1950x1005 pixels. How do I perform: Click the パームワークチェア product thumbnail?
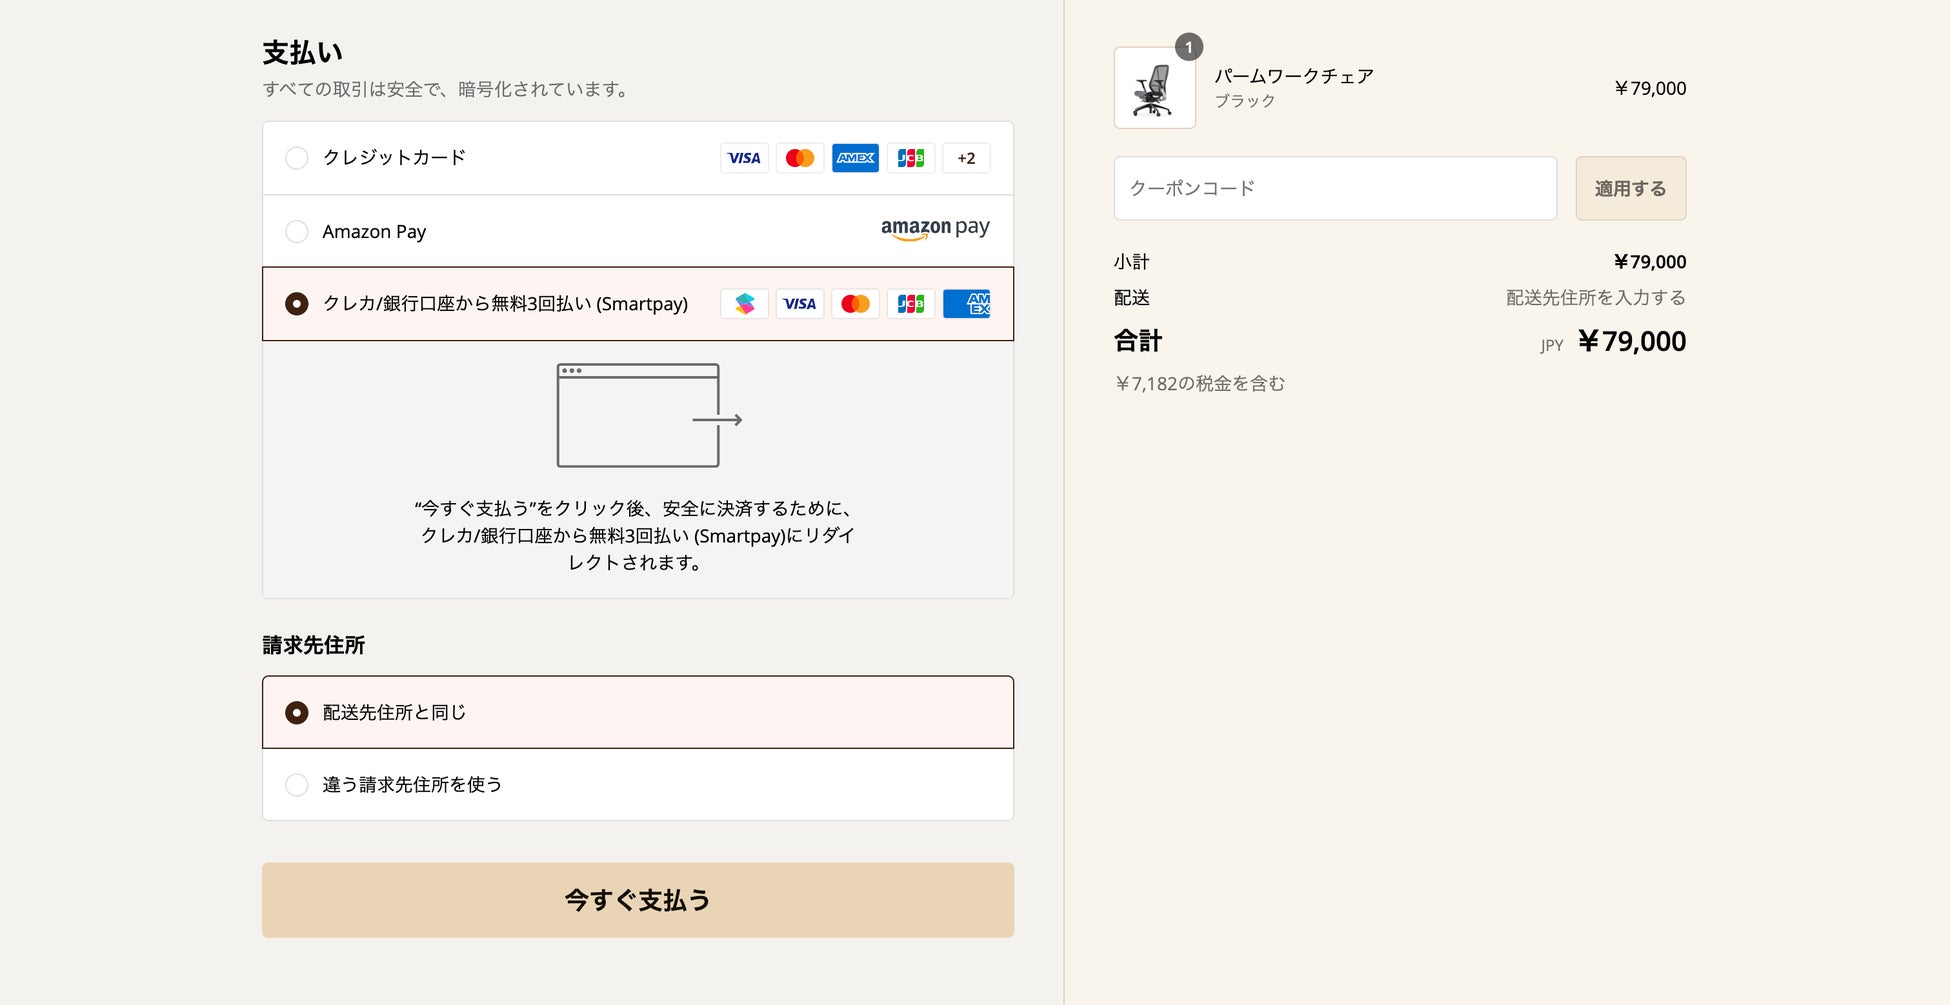[x=1155, y=88]
